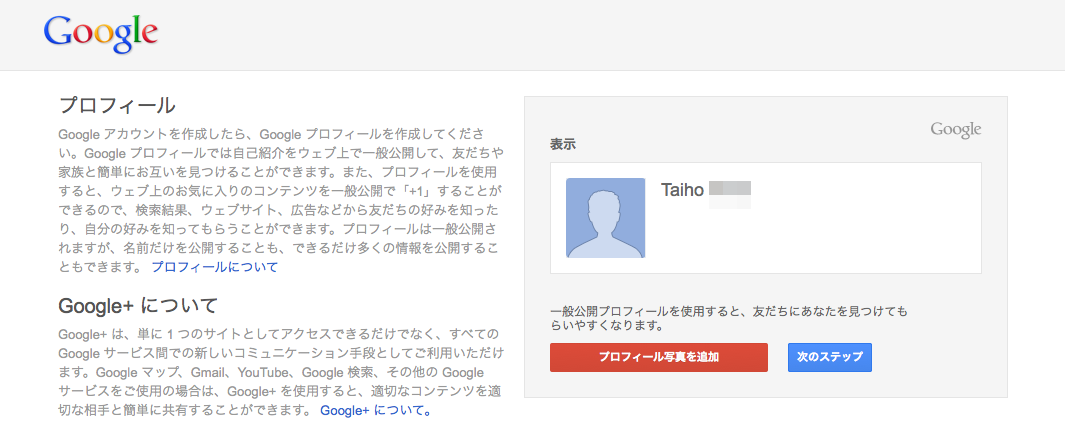Click the small gray Google logo
This screenshot has height=445, width=1065.
[x=955, y=129]
